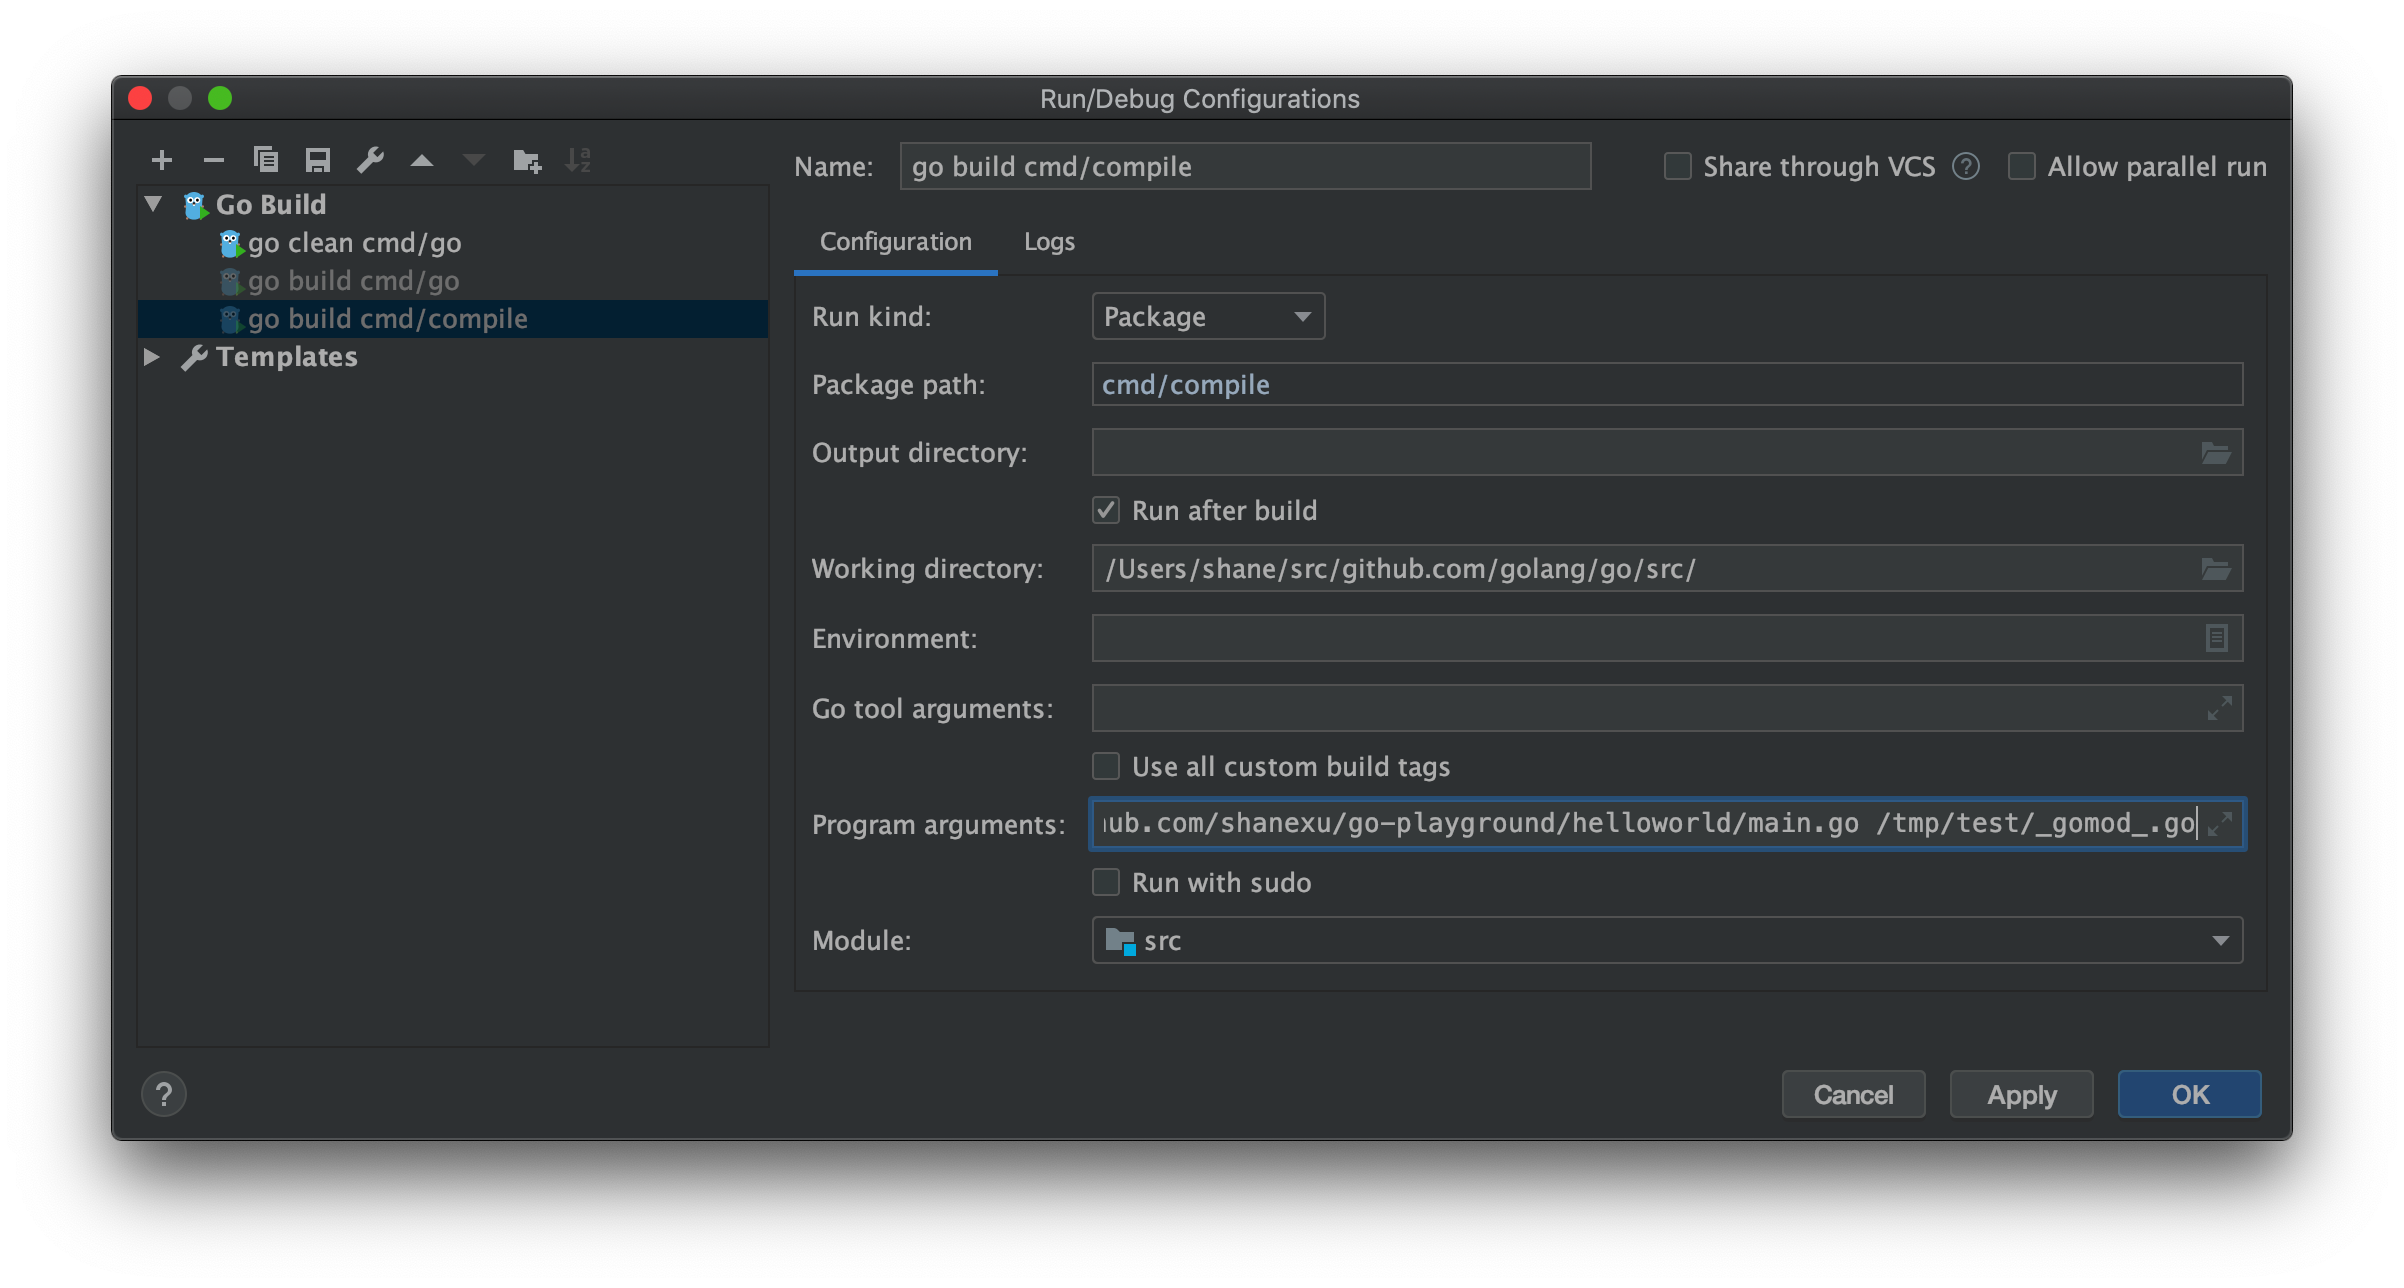Click the move configuration down icon
Viewport: 2404px width, 1288px height.
tap(474, 159)
